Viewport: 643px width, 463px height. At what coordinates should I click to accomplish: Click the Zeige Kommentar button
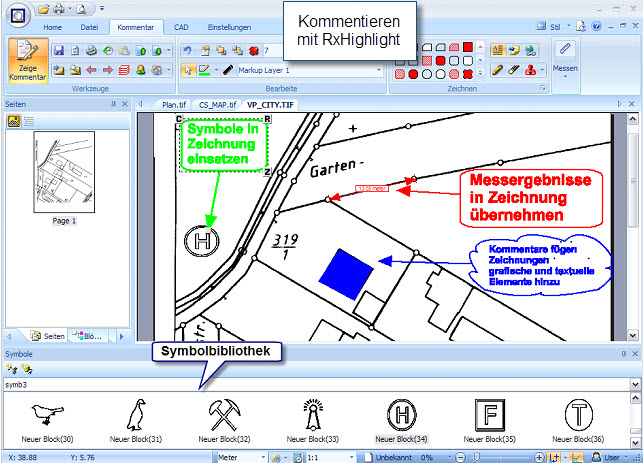point(28,60)
